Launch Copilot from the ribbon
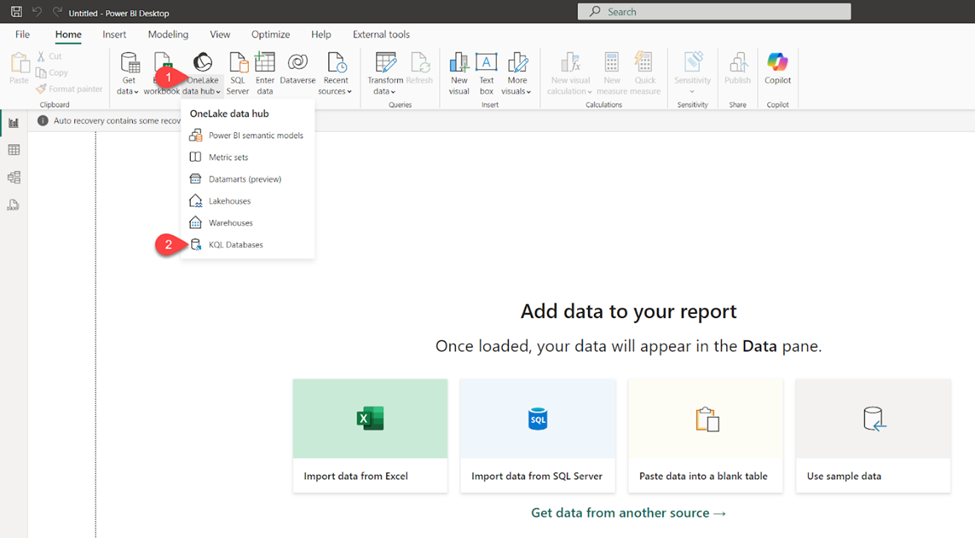Viewport: 975px width, 538px height. tap(777, 68)
